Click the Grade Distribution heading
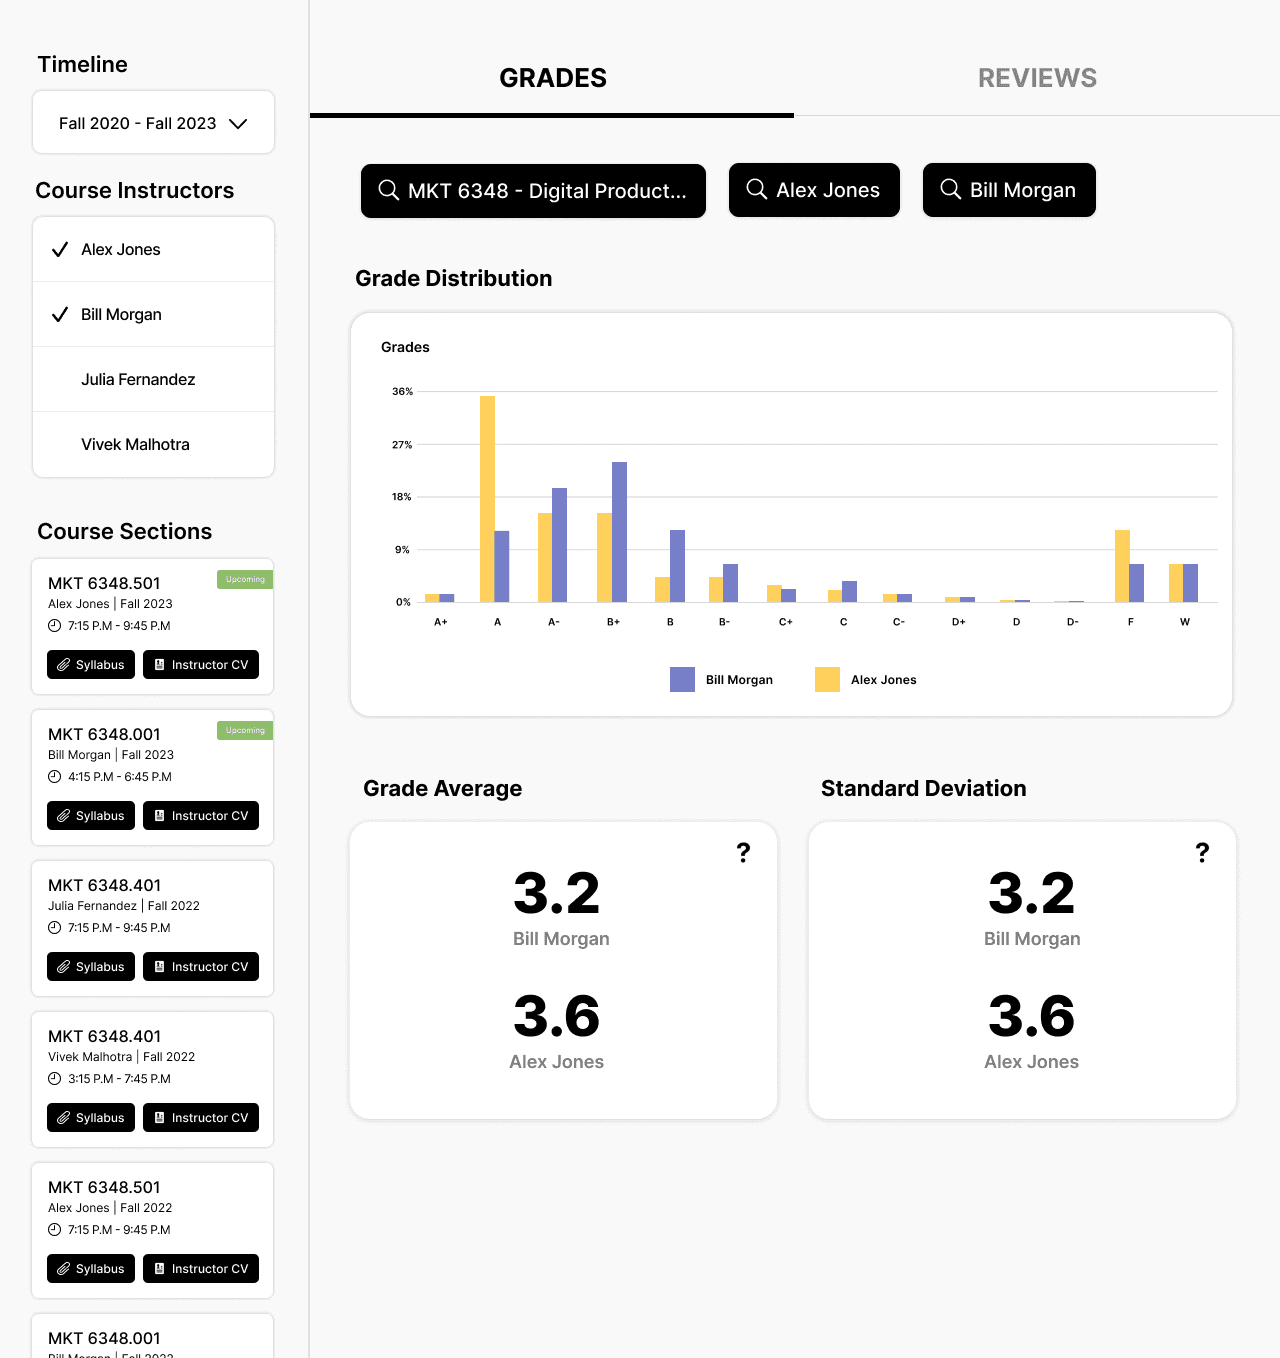 click(453, 278)
